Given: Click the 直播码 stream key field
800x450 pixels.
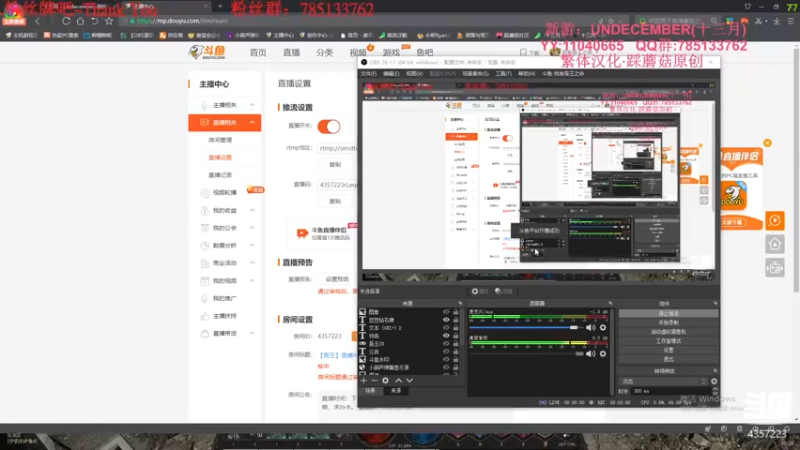Looking at the screenshot, I should pos(337,185).
